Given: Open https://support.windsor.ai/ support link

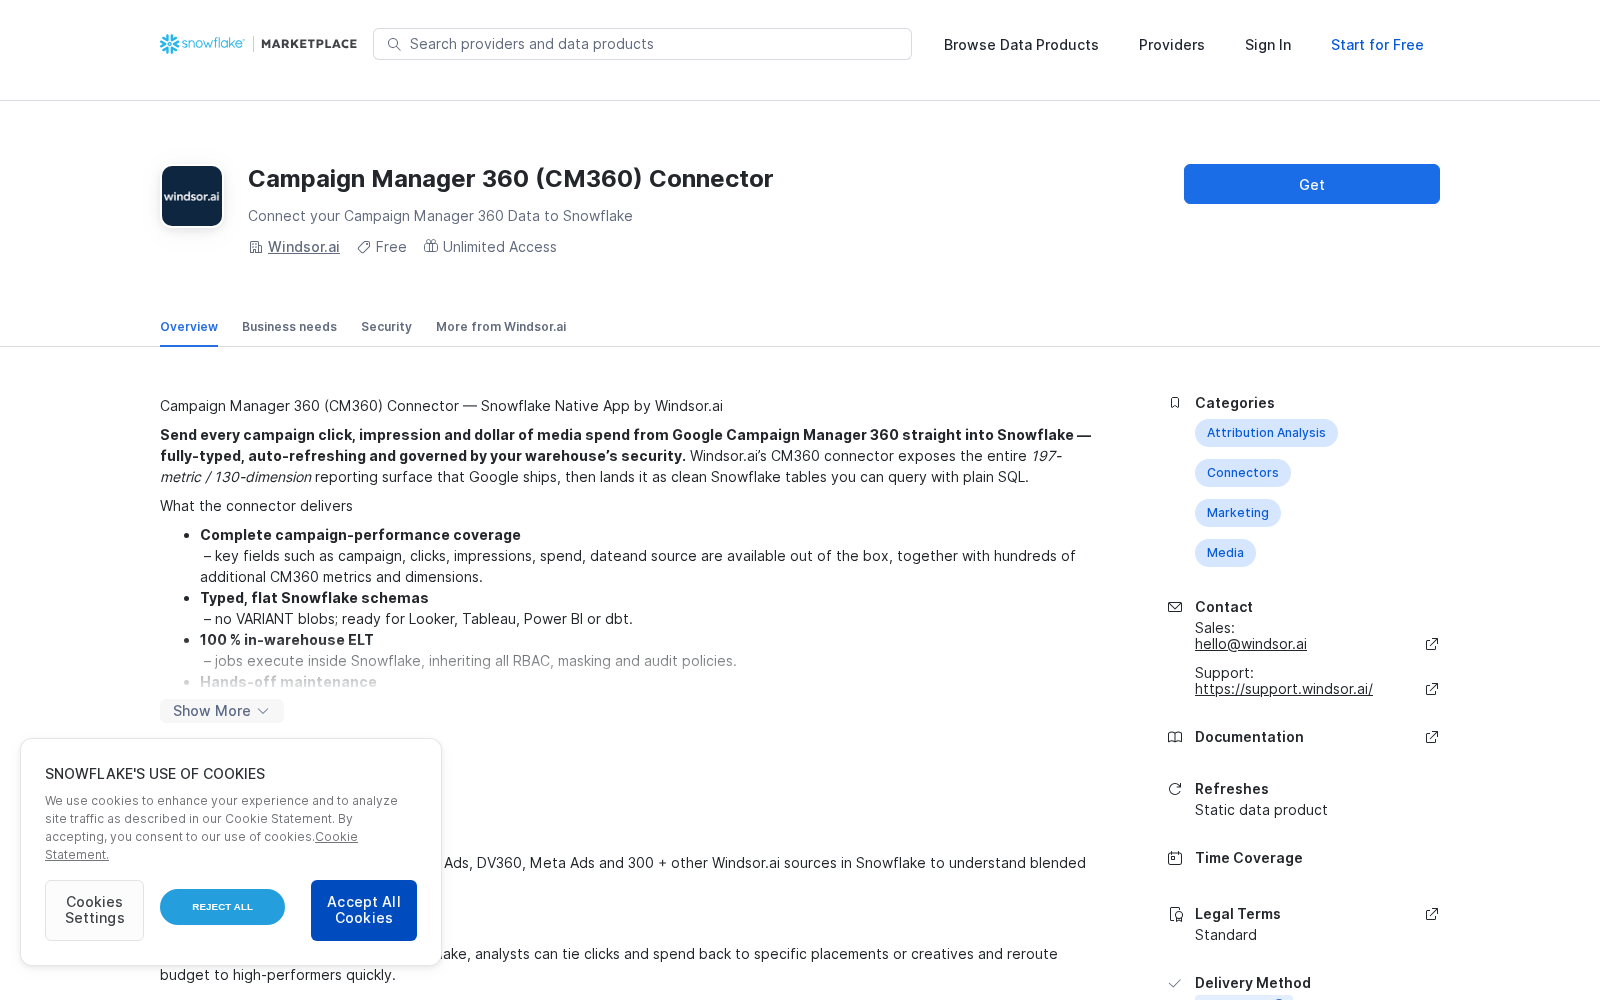Looking at the screenshot, I should tap(1284, 689).
